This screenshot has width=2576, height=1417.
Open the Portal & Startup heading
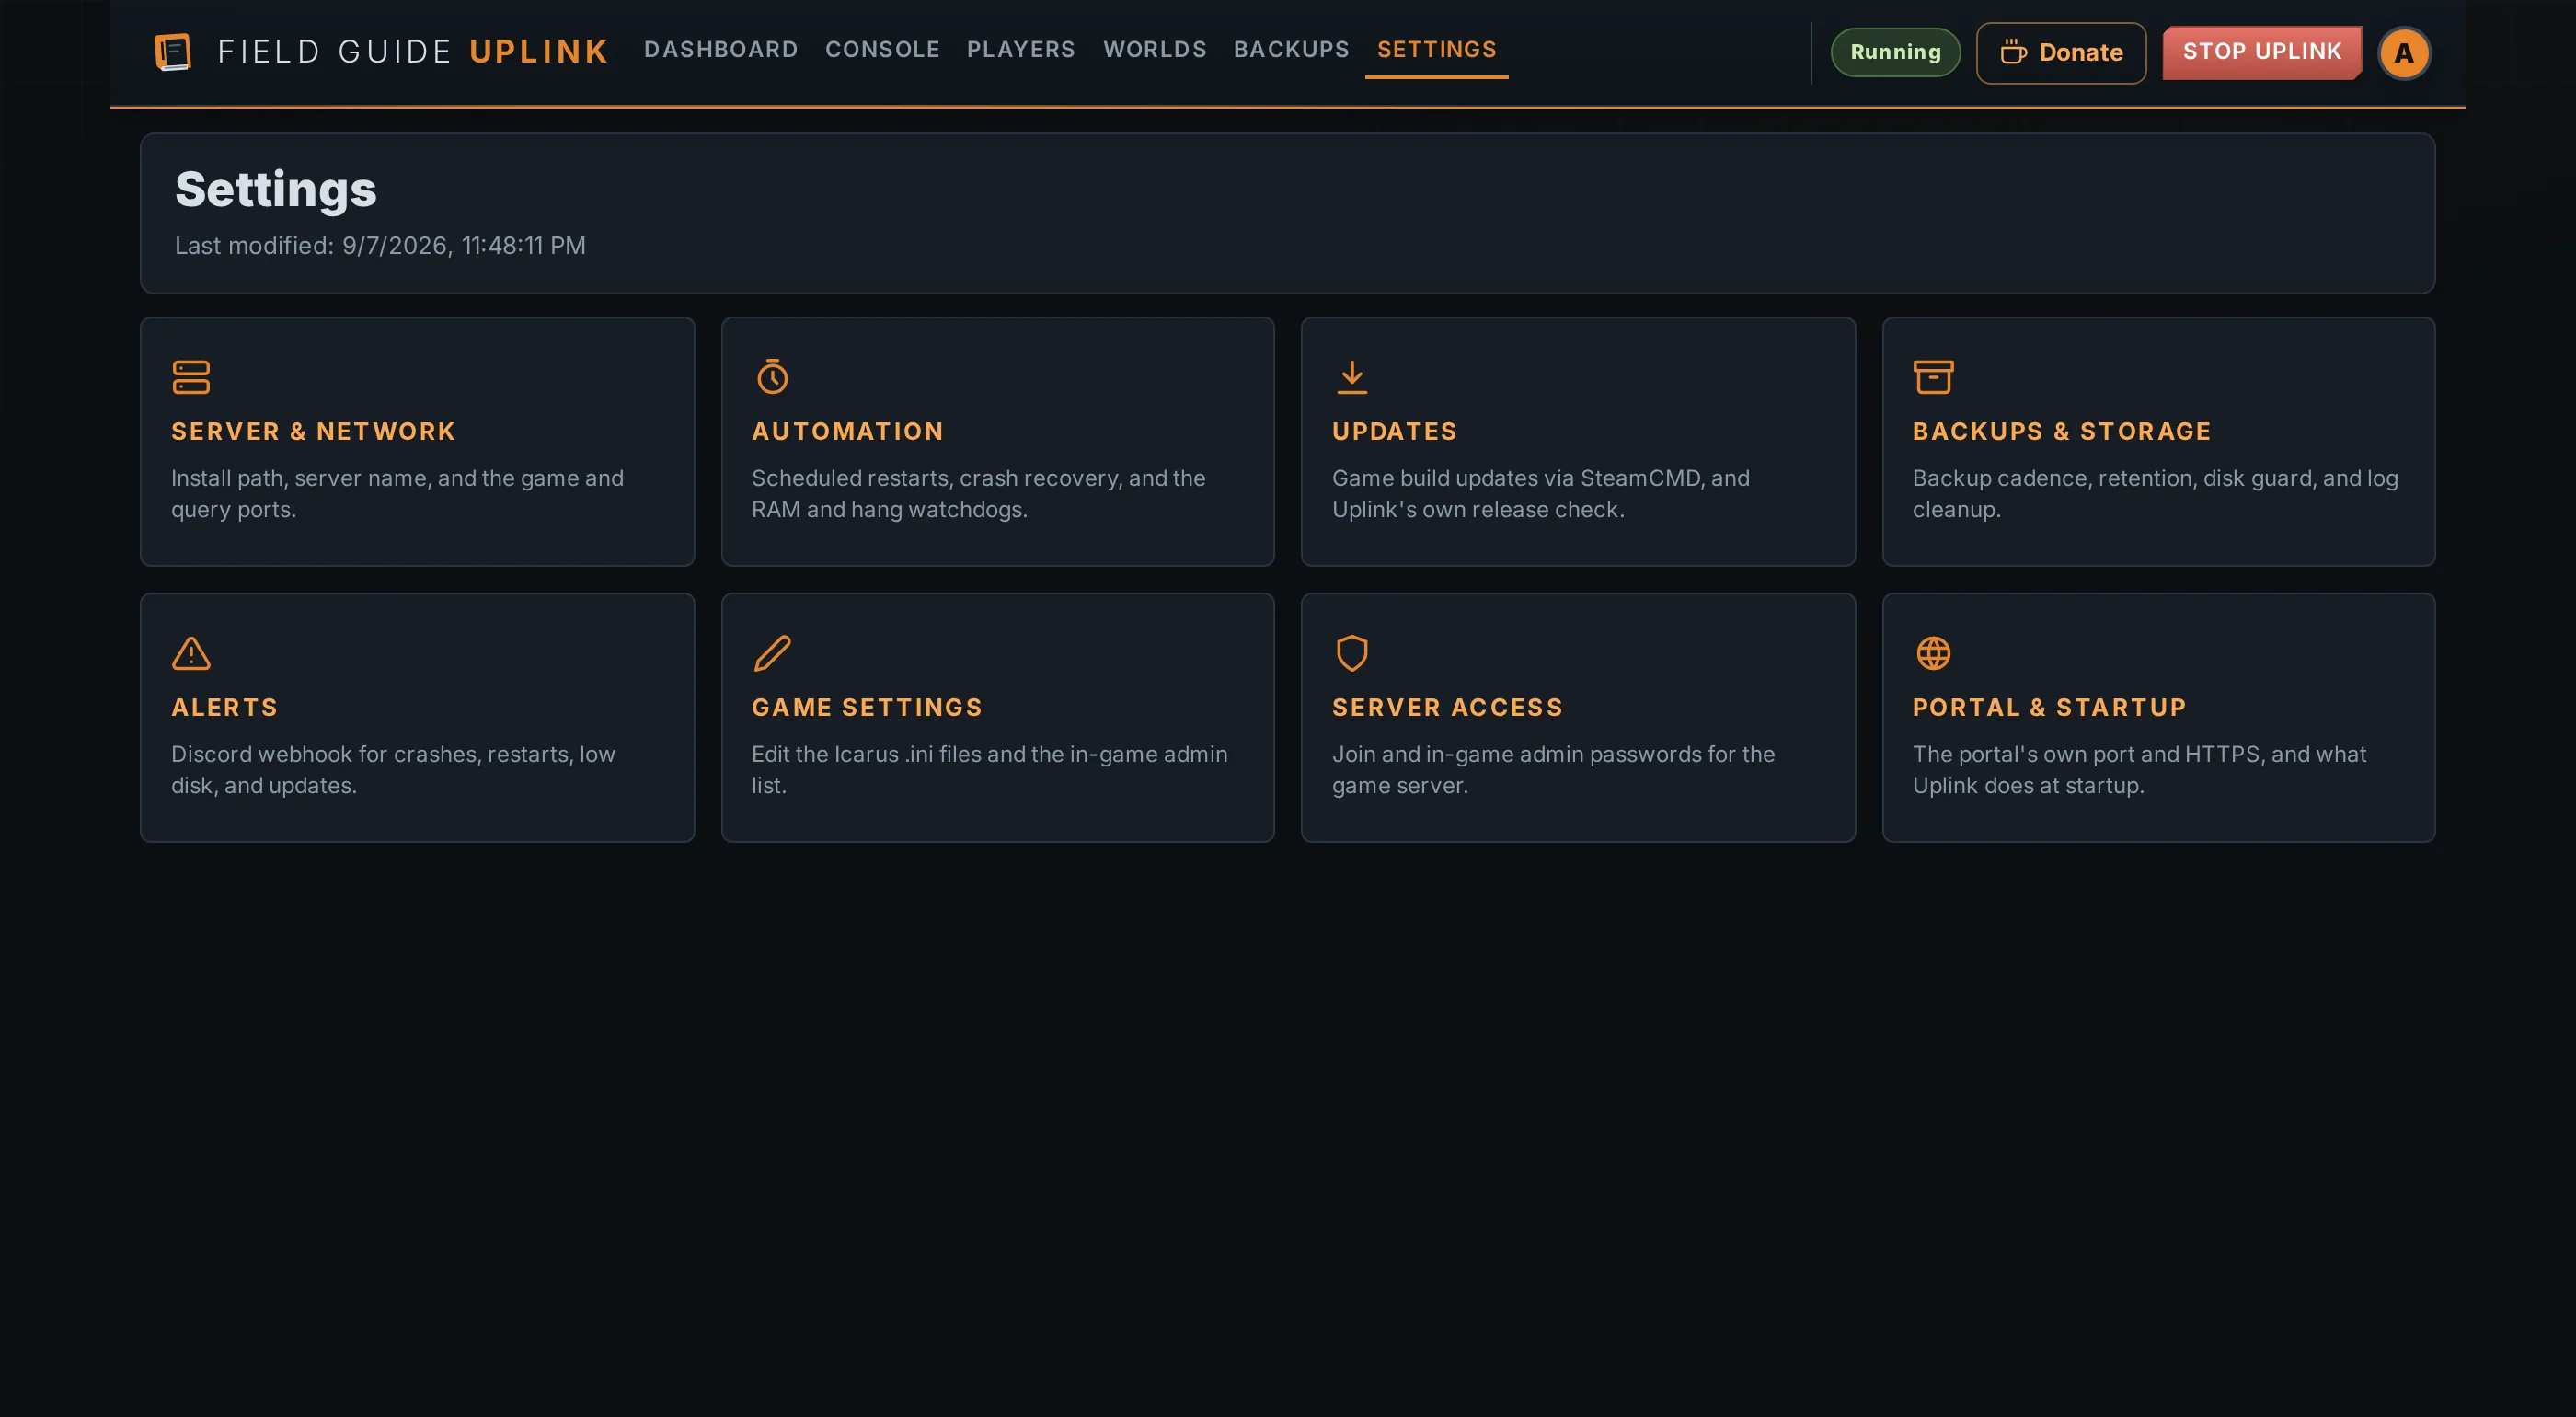(x=2049, y=707)
